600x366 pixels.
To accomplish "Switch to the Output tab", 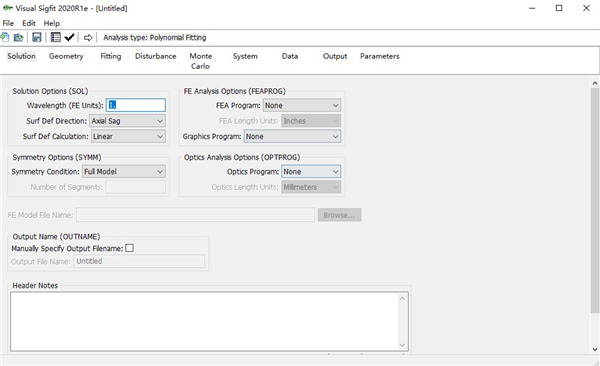I will (x=335, y=56).
